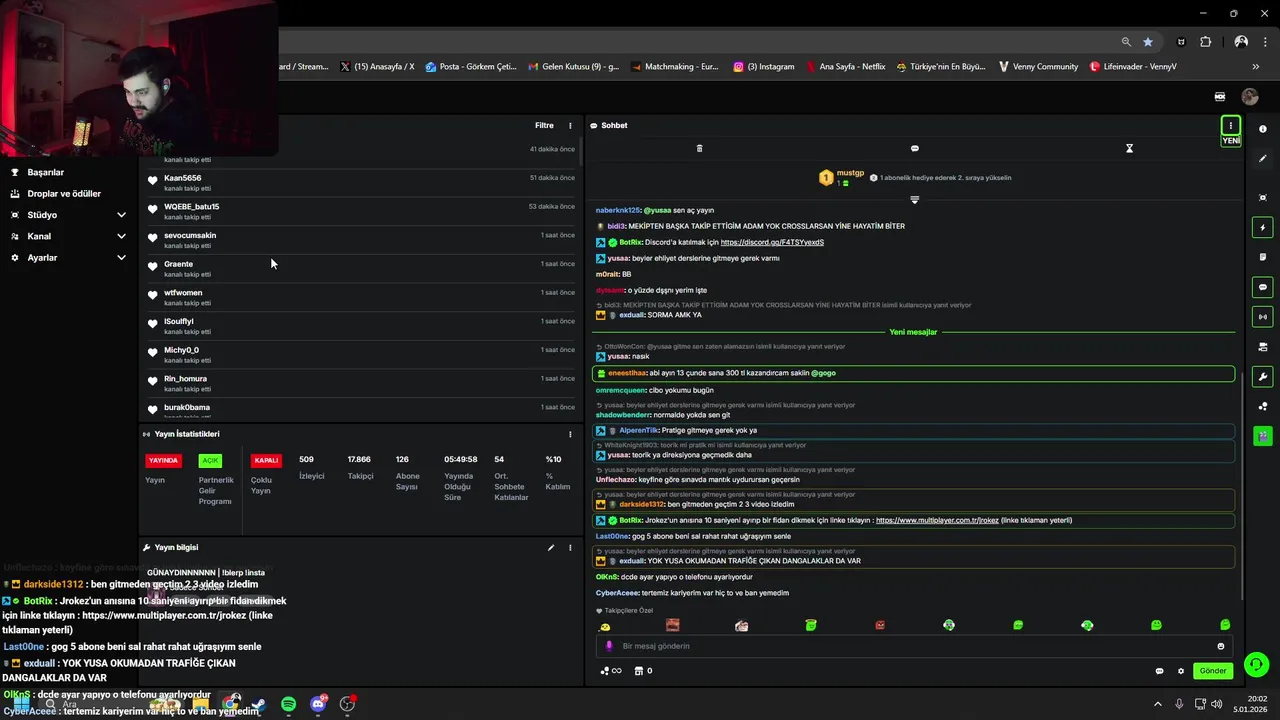Switch to Instagram browser tab
This screenshot has height=720, width=1280.
[764, 67]
